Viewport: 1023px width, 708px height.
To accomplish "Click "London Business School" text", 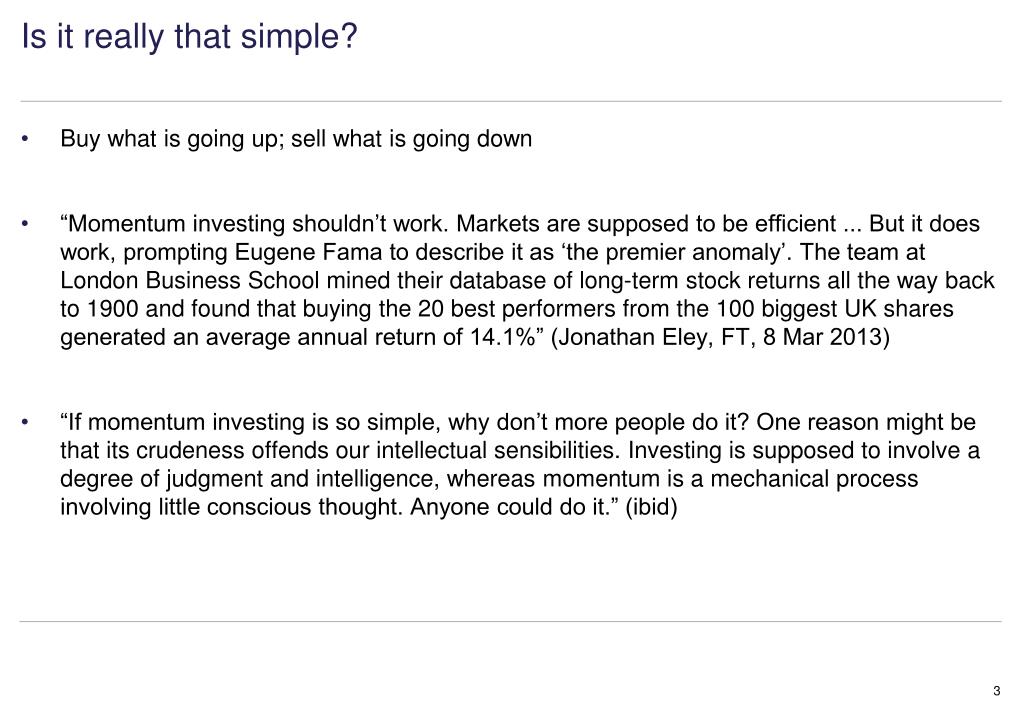I will click(x=190, y=281).
